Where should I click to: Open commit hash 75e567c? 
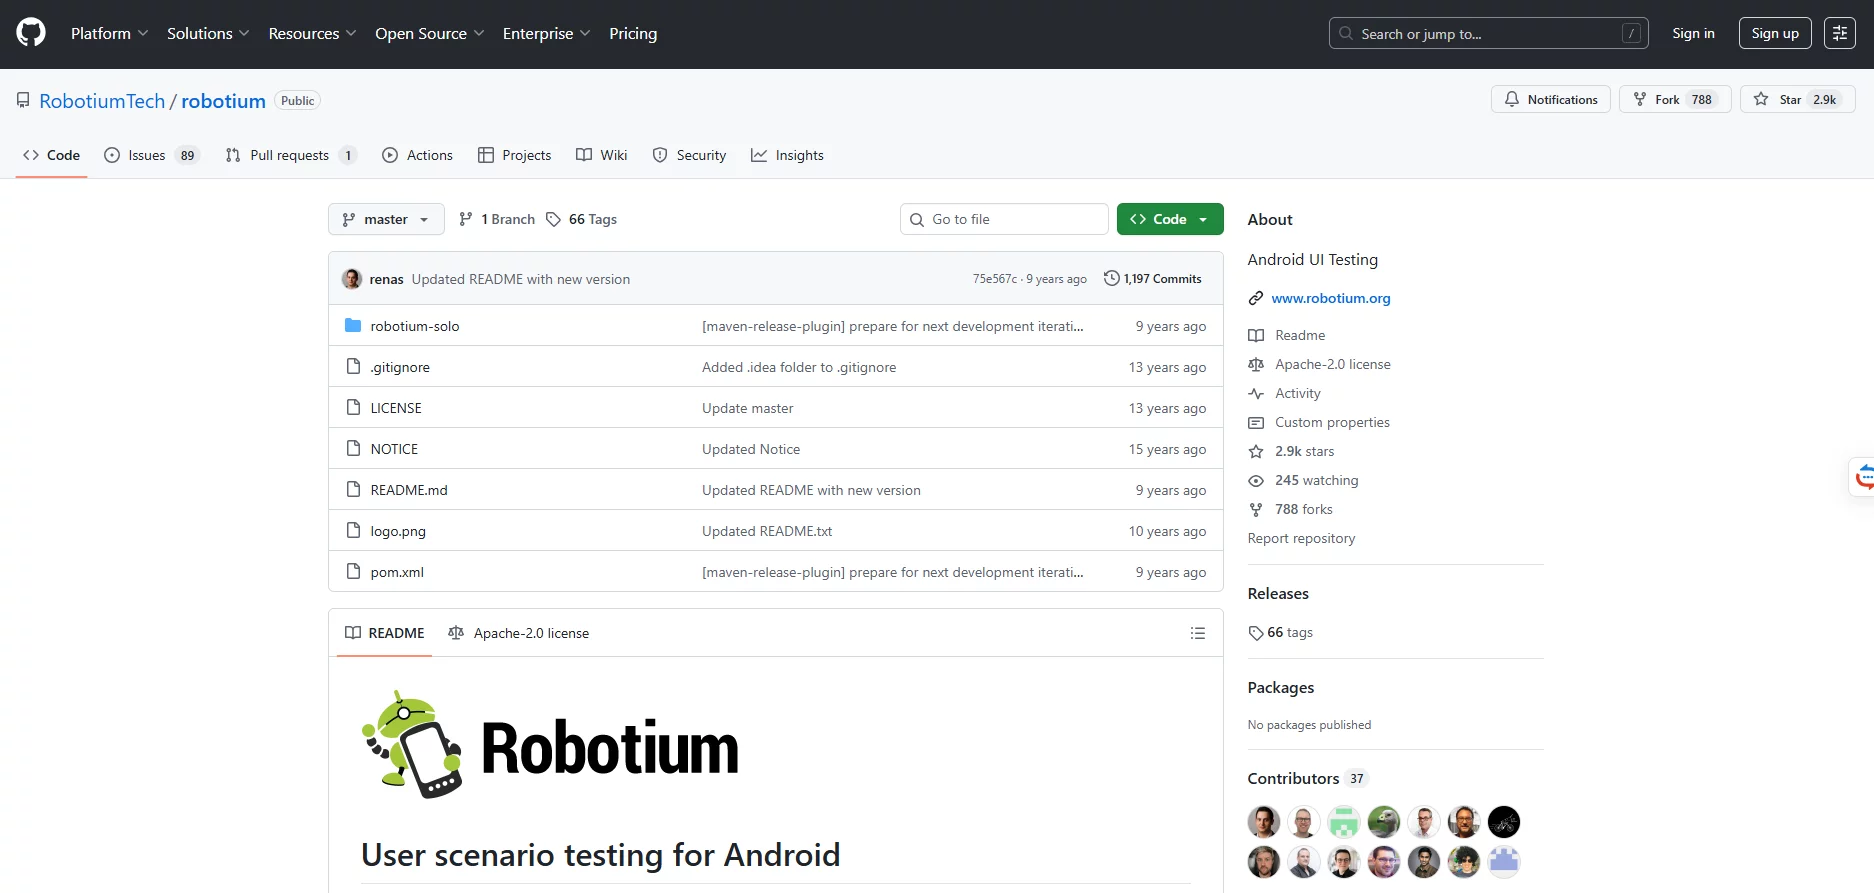coord(995,279)
